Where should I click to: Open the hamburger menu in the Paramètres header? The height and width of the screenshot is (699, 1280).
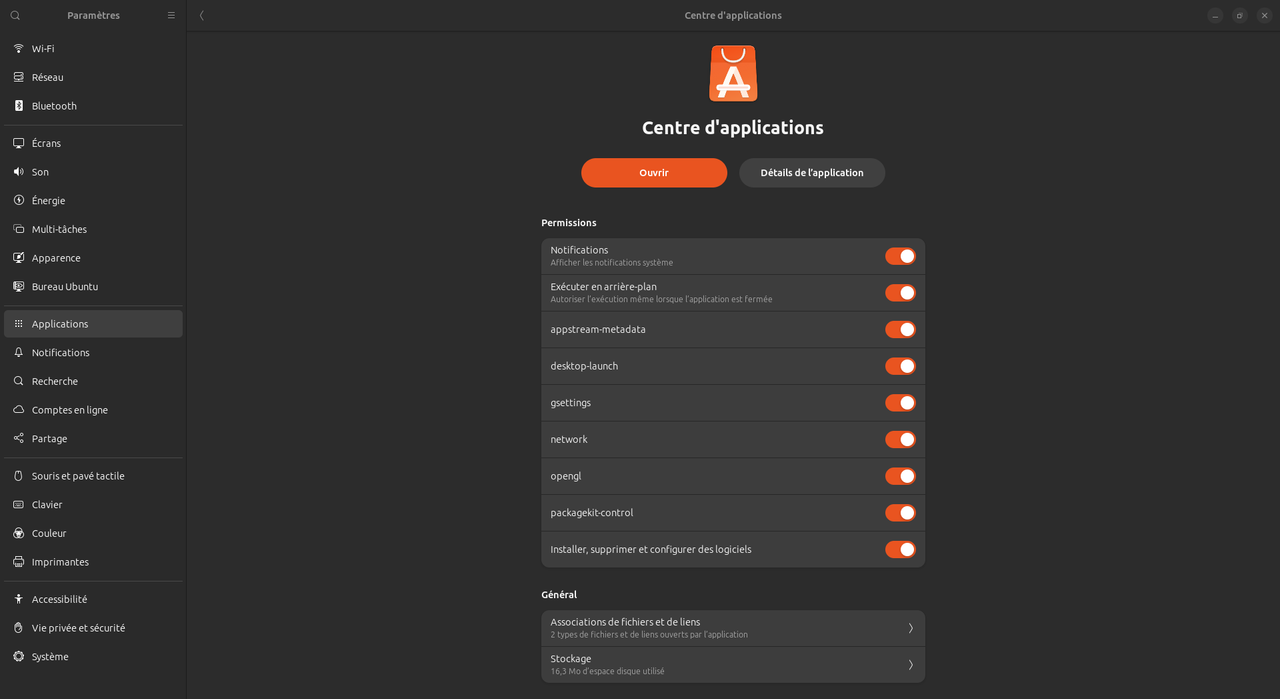coord(171,15)
